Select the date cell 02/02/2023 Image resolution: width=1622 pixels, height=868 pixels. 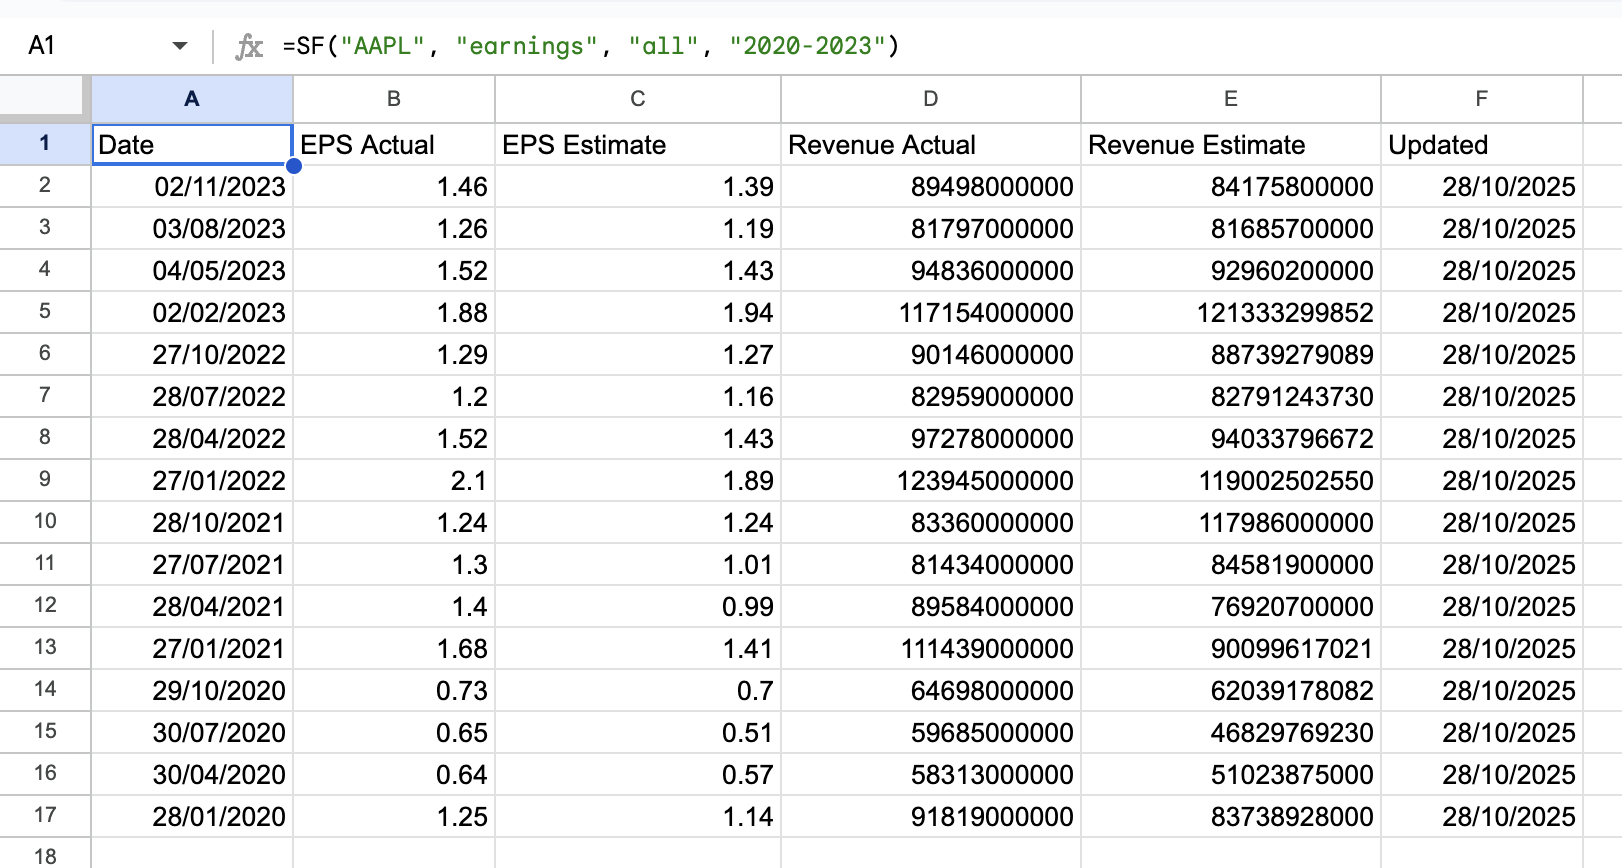click(192, 312)
